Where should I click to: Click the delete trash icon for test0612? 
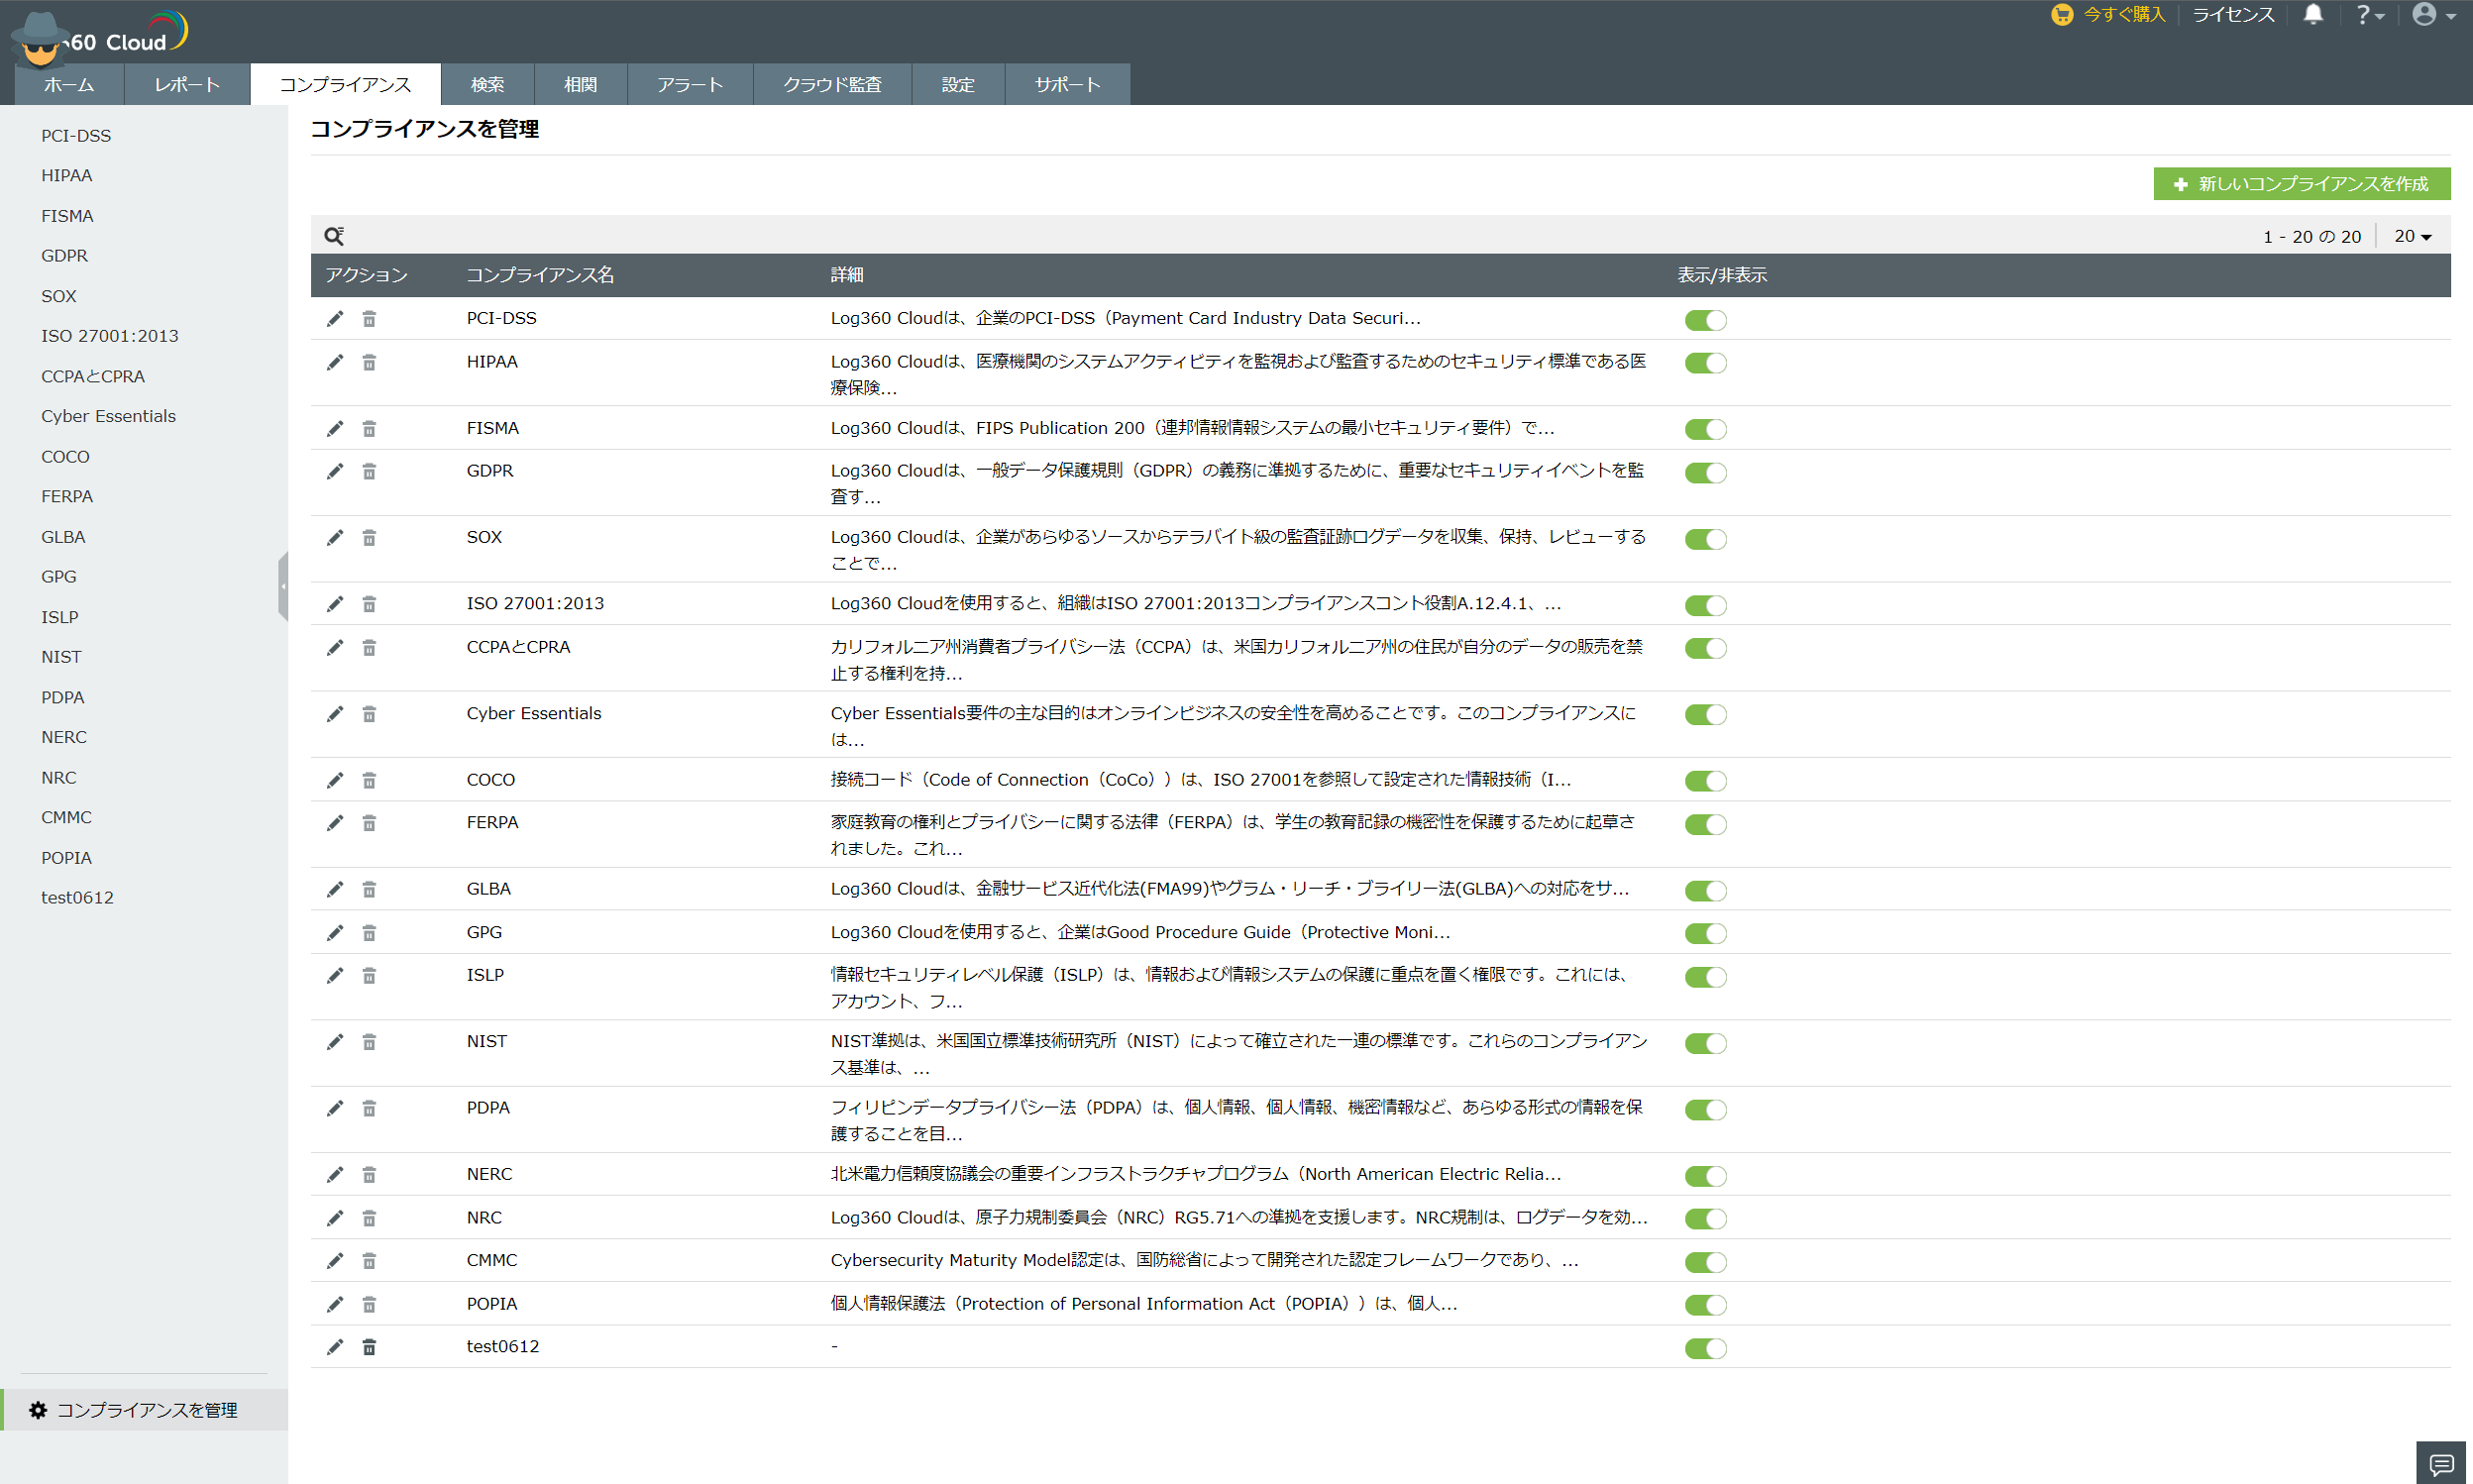tap(369, 1347)
